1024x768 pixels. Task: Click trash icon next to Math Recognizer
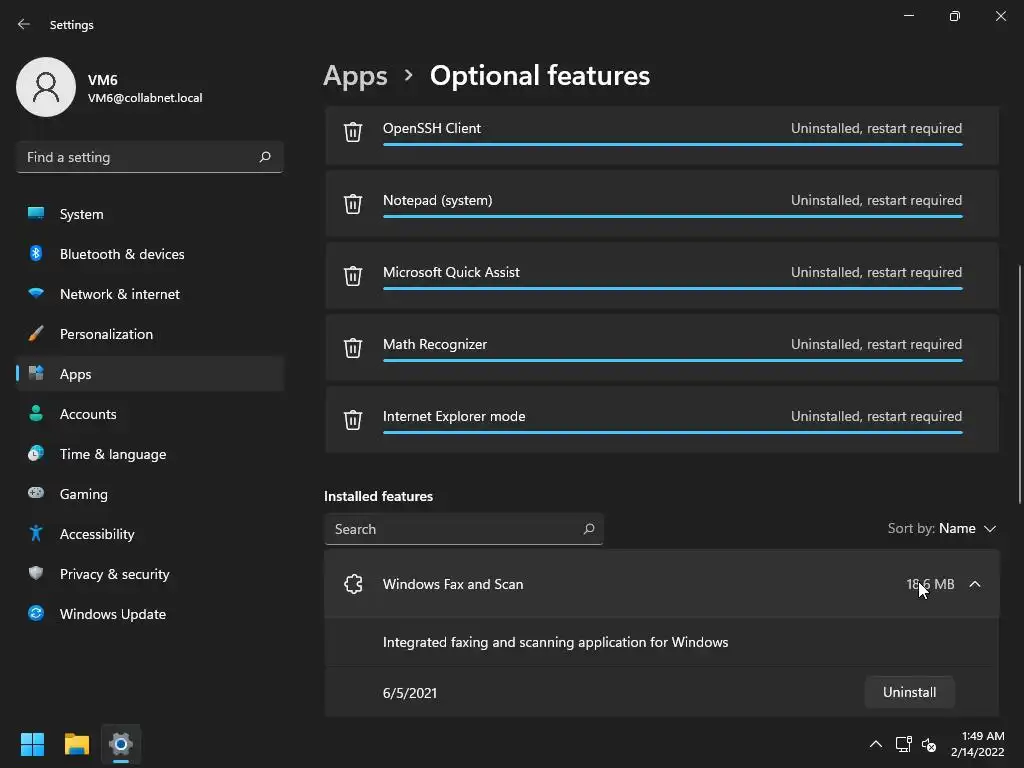coord(353,348)
